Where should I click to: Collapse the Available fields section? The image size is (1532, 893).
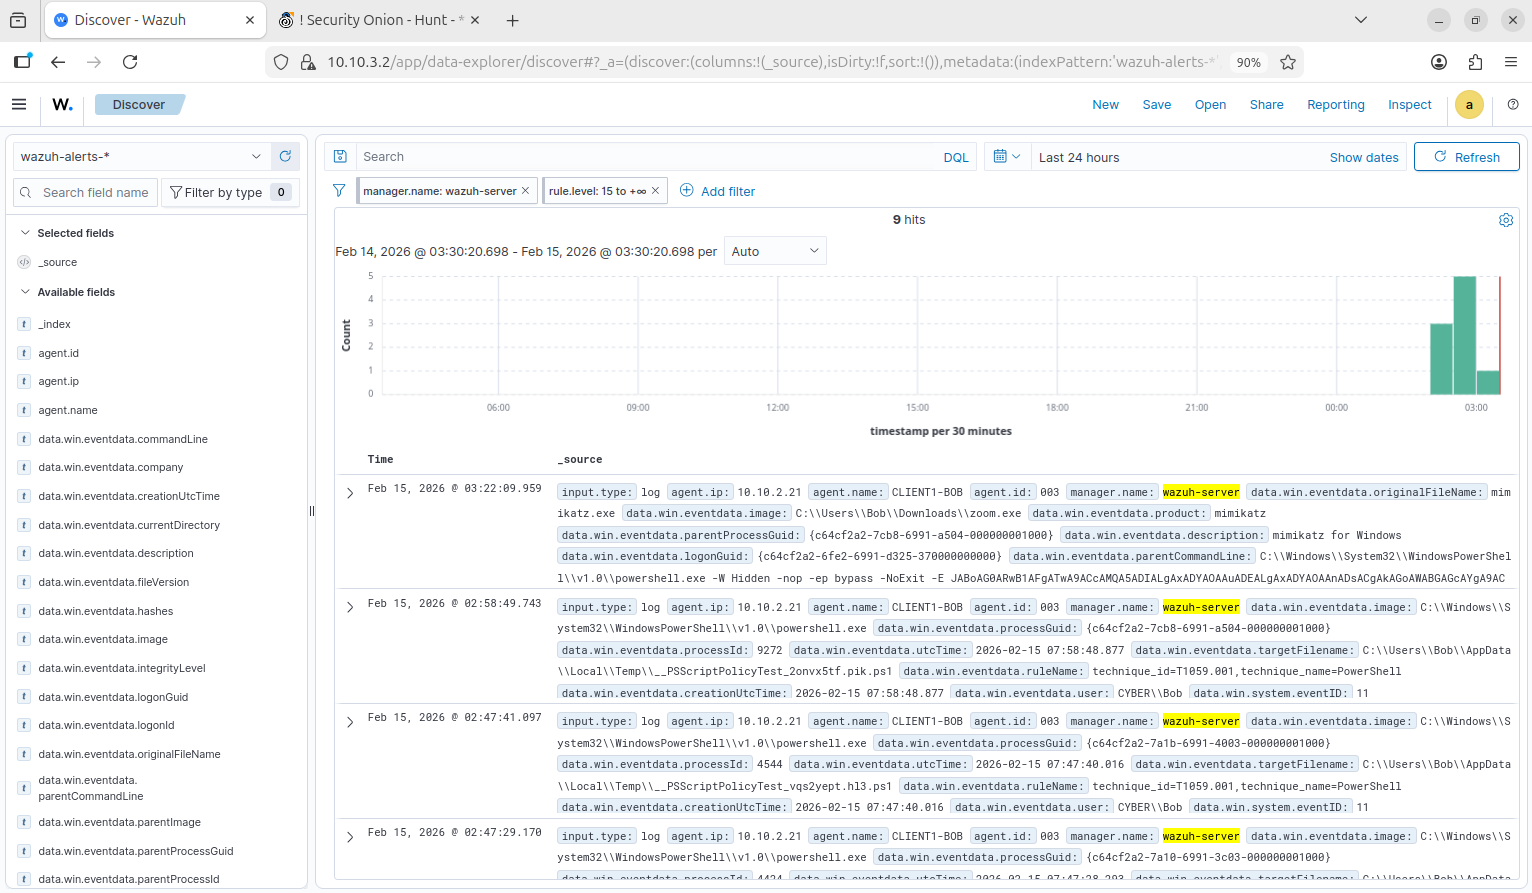(x=25, y=292)
